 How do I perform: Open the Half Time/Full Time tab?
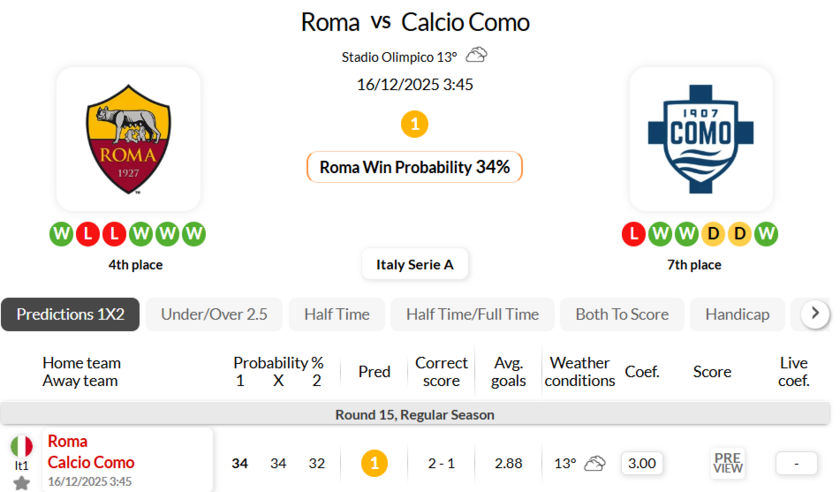(x=472, y=314)
